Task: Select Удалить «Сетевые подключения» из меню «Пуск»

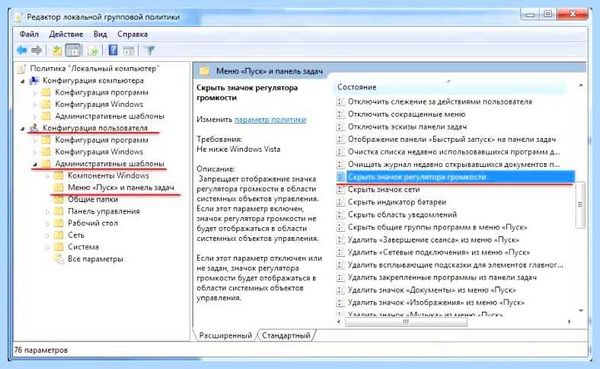Action: [439, 252]
